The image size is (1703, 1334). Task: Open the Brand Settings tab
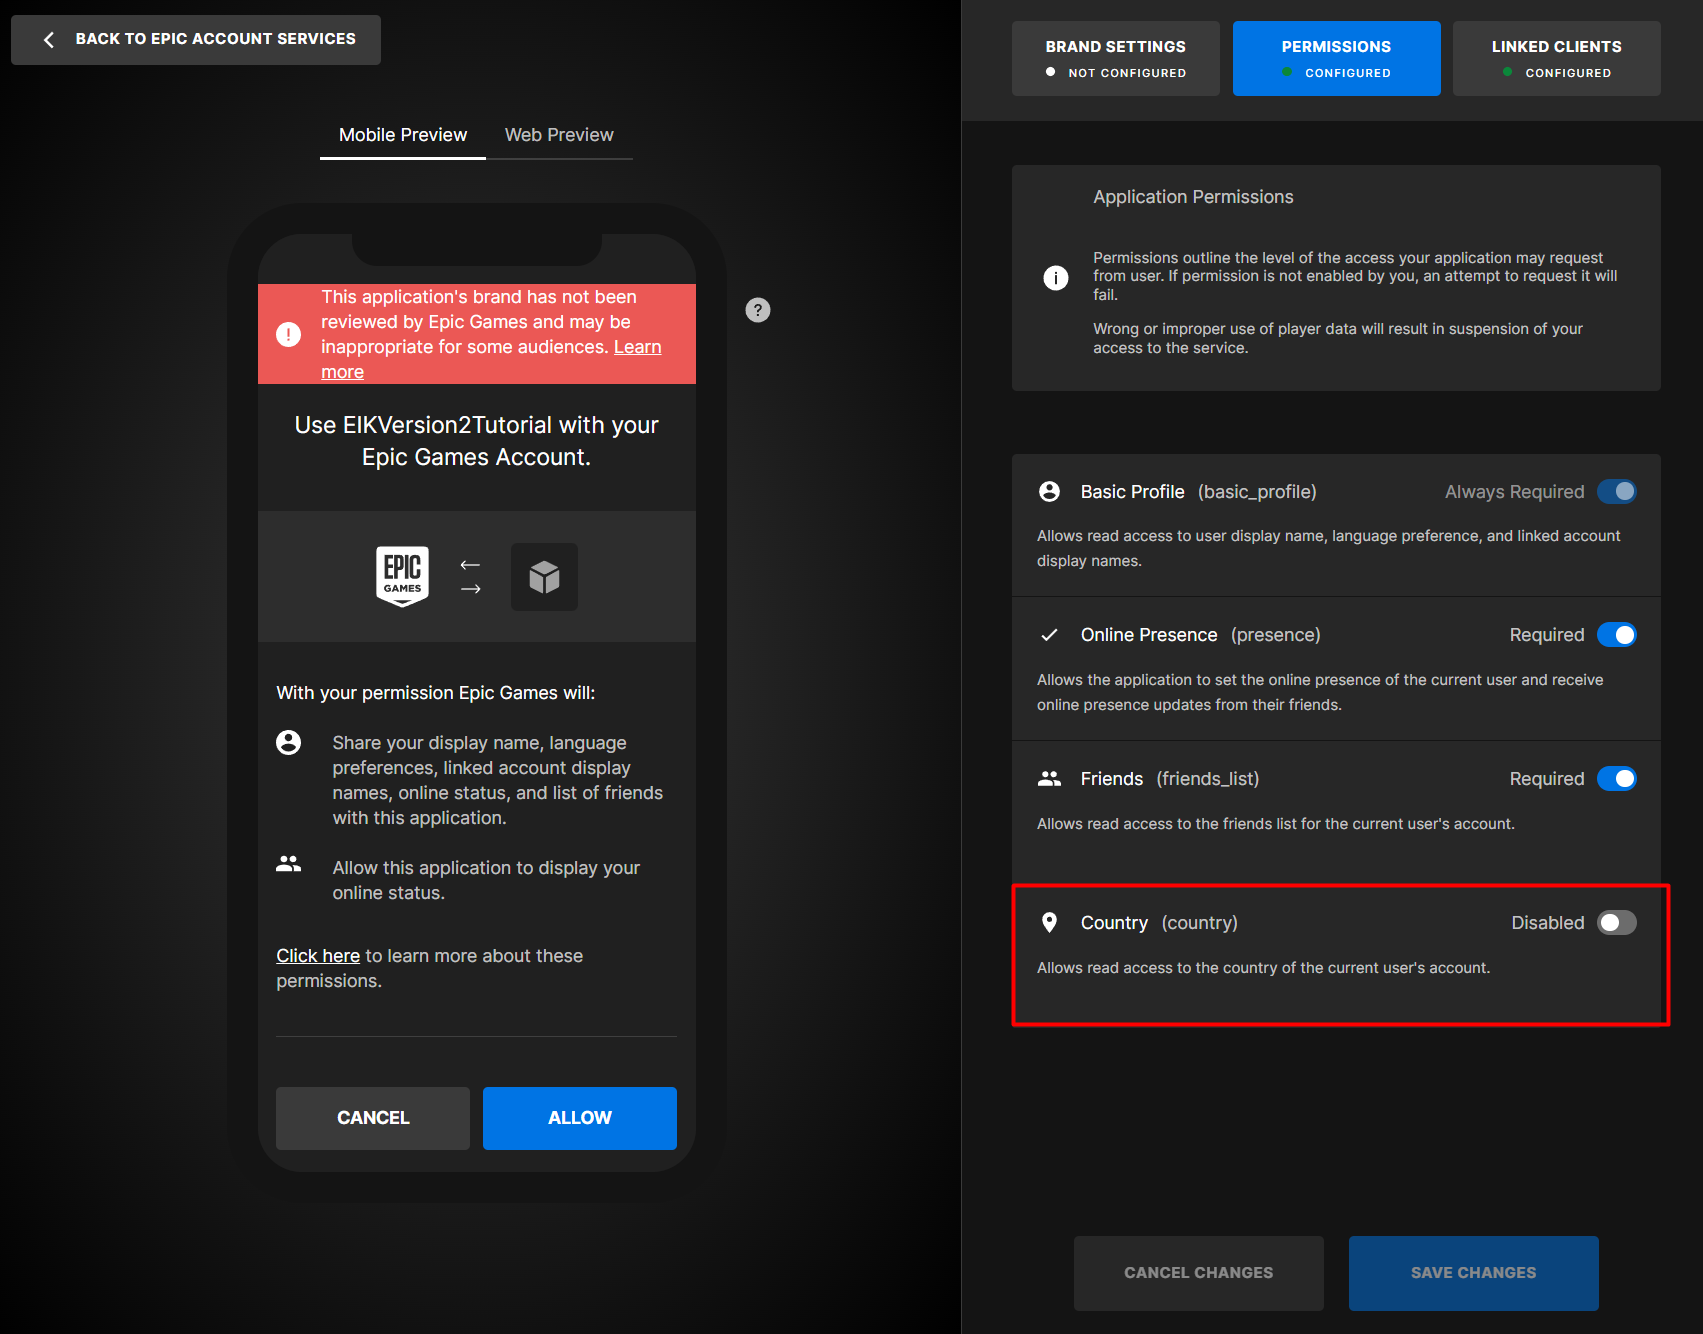pyautogui.click(x=1115, y=58)
